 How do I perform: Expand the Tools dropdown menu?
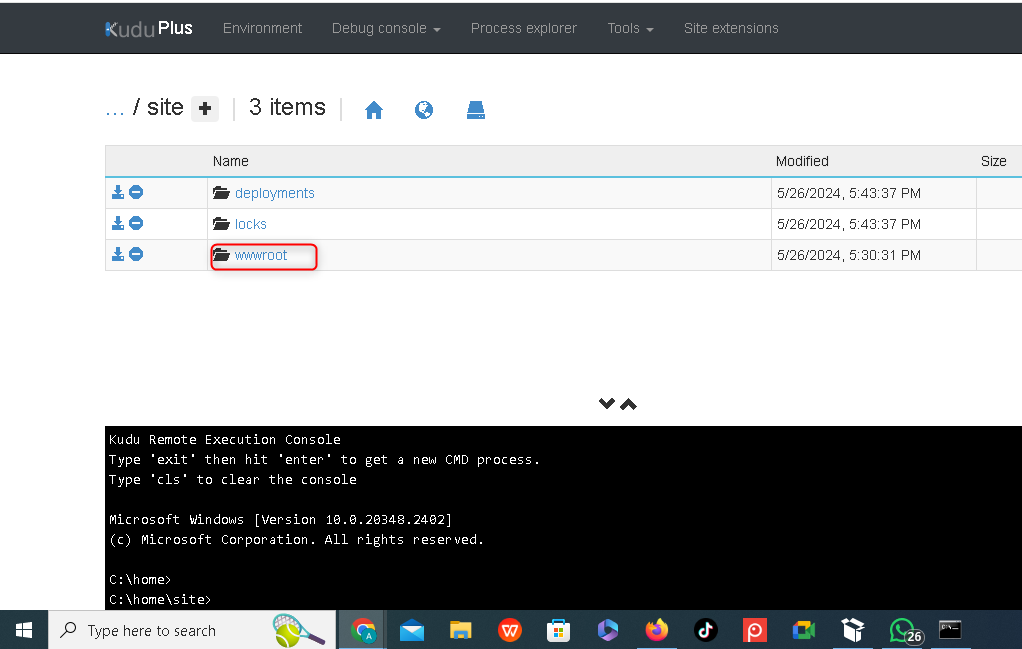(630, 29)
